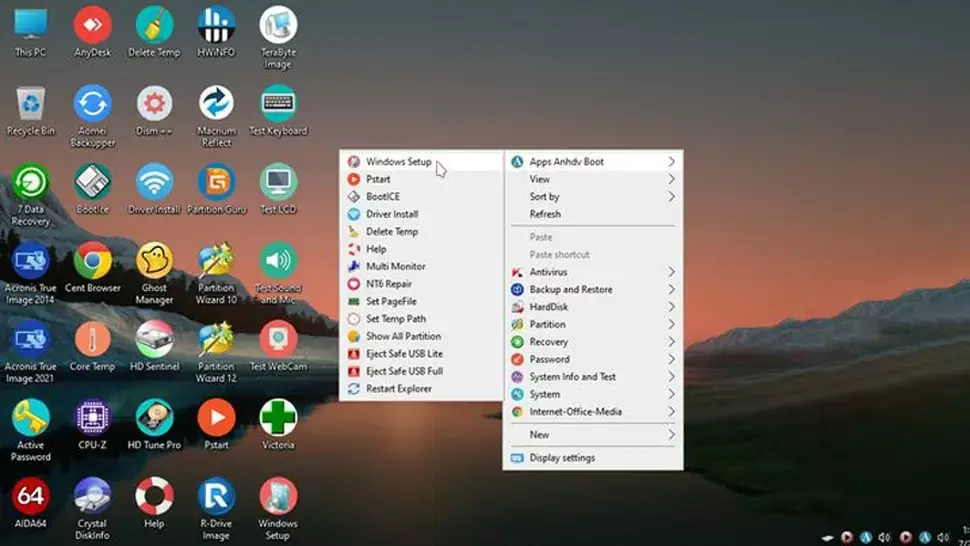The image size is (970, 546).
Task: Open the Victoria desktop icon
Action: pos(278,418)
